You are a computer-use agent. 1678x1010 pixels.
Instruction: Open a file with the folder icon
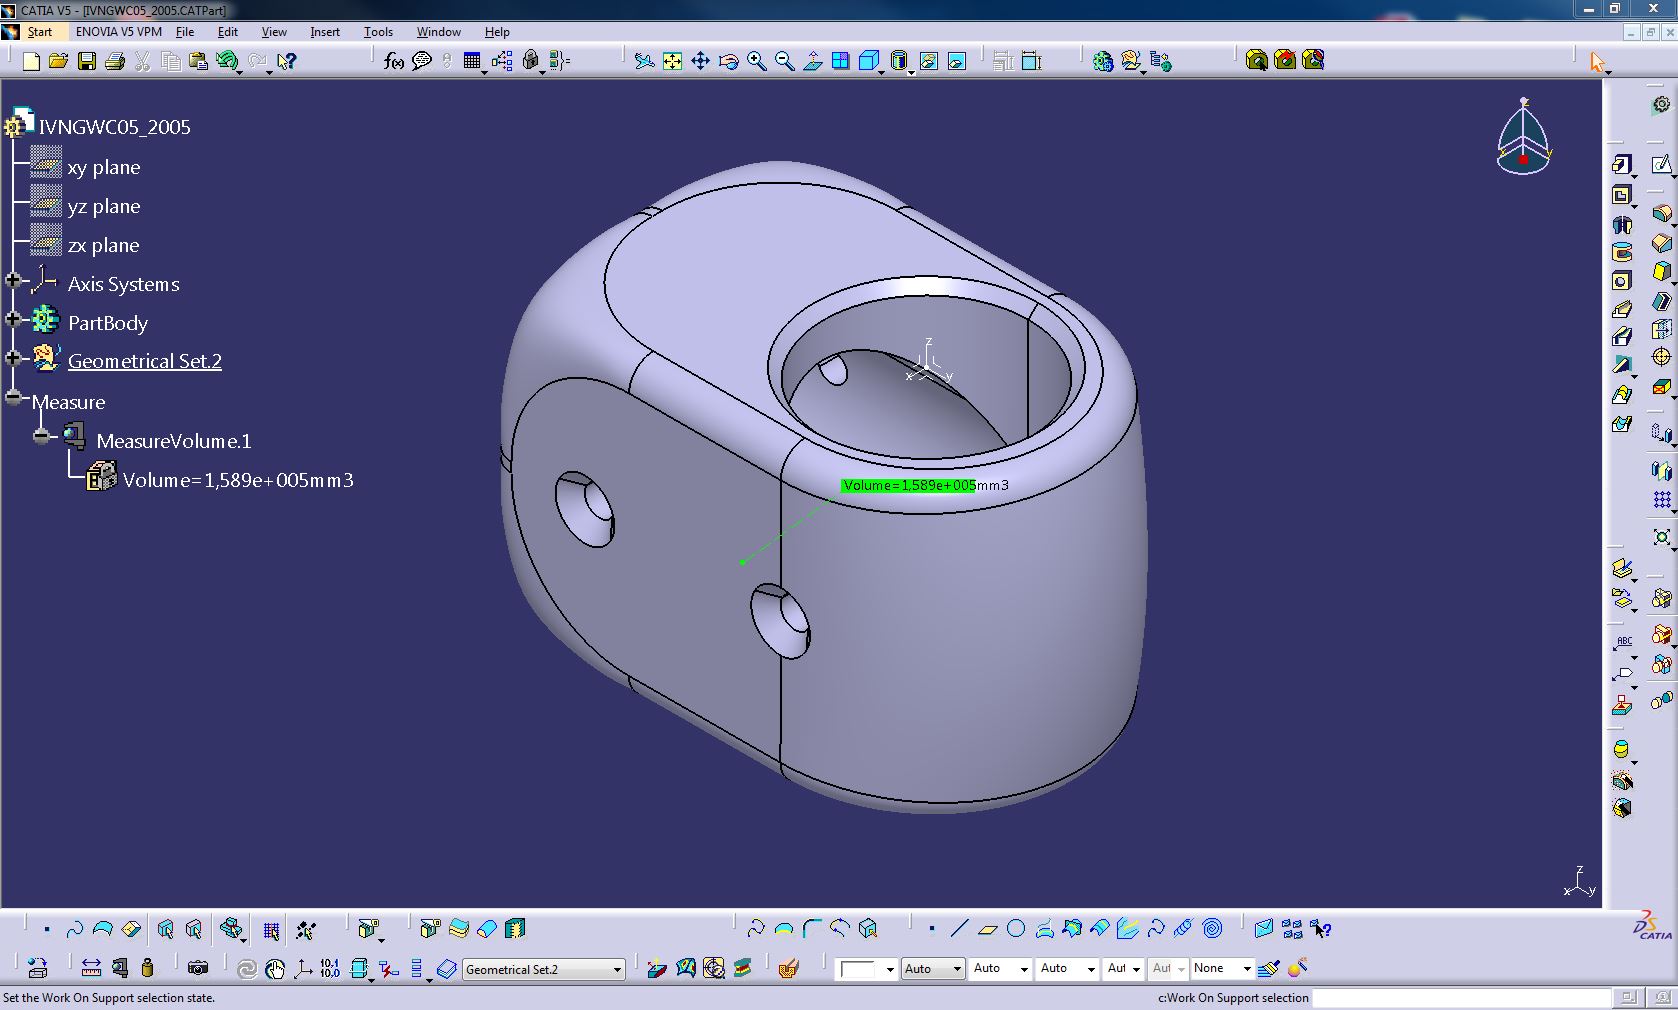(59, 61)
